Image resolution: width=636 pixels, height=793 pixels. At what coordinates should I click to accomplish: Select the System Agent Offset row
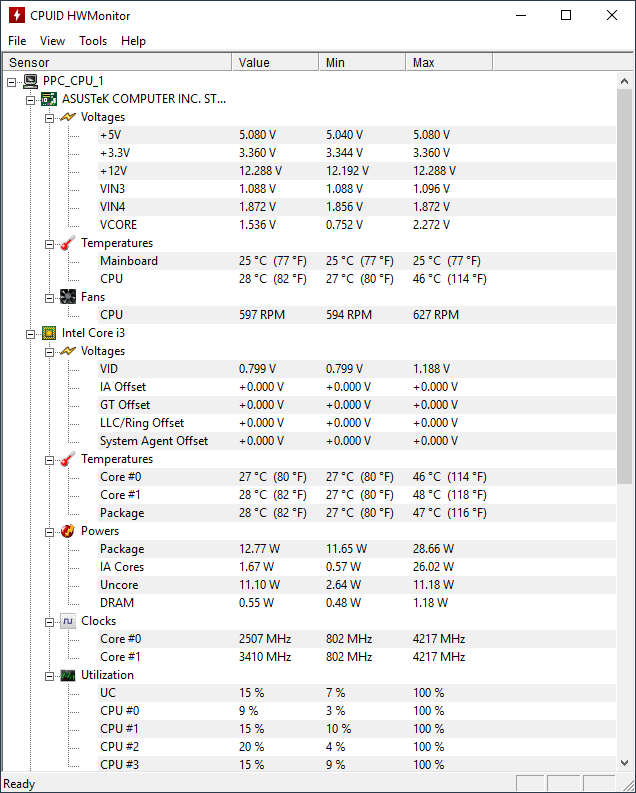pyautogui.click(x=357, y=441)
